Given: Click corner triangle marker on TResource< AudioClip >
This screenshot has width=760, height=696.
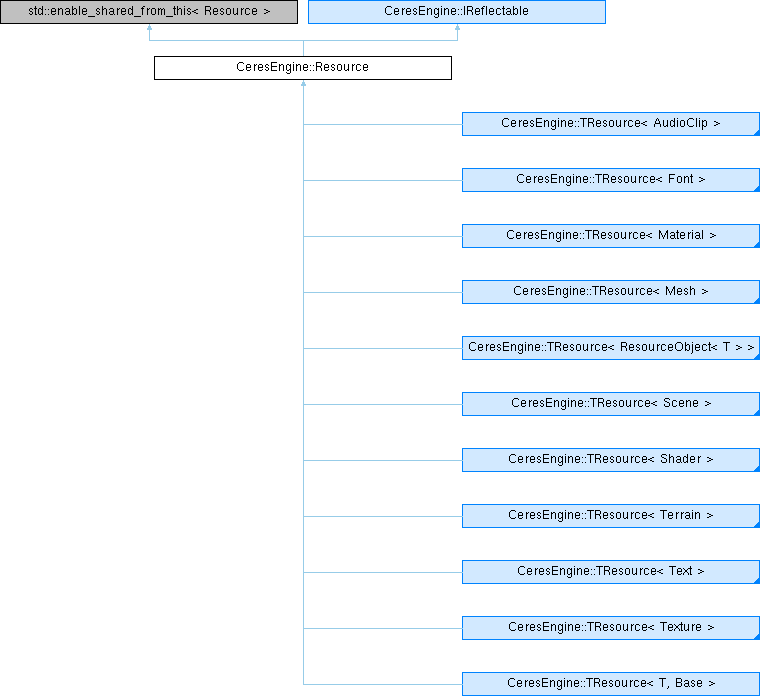Looking at the screenshot, I should [756, 133].
